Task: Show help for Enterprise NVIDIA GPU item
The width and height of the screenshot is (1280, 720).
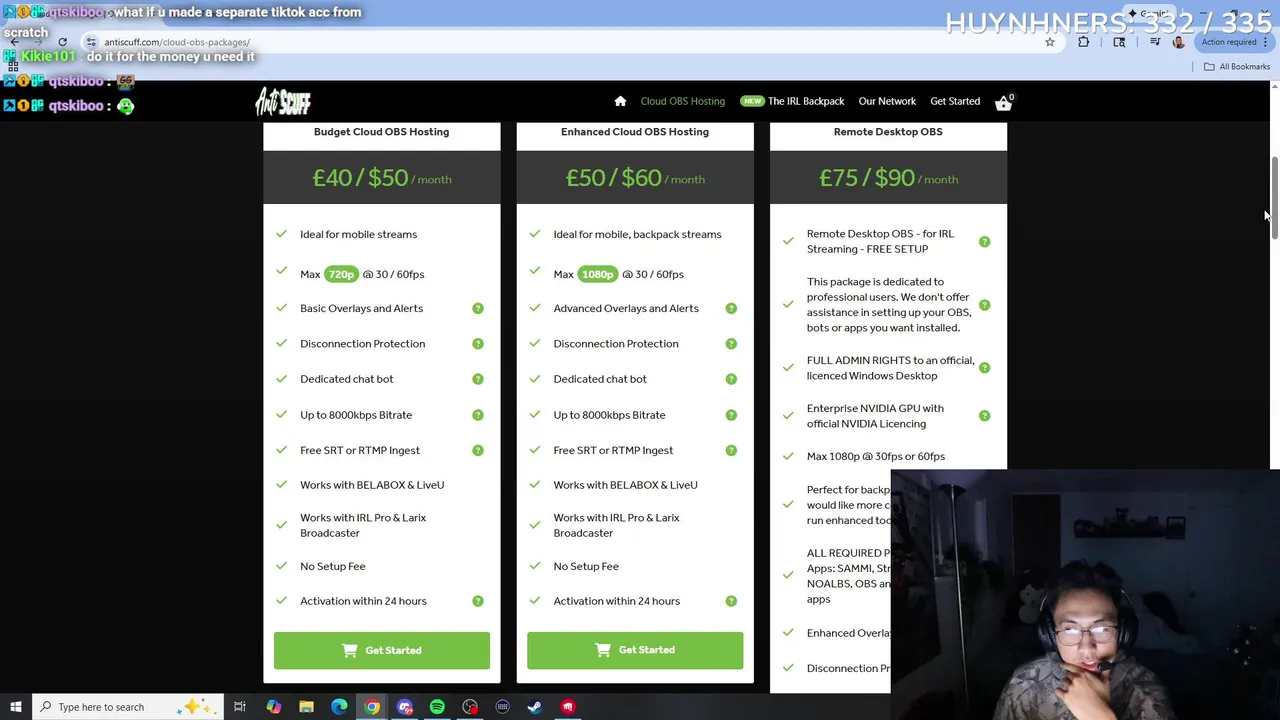Action: tap(984, 416)
